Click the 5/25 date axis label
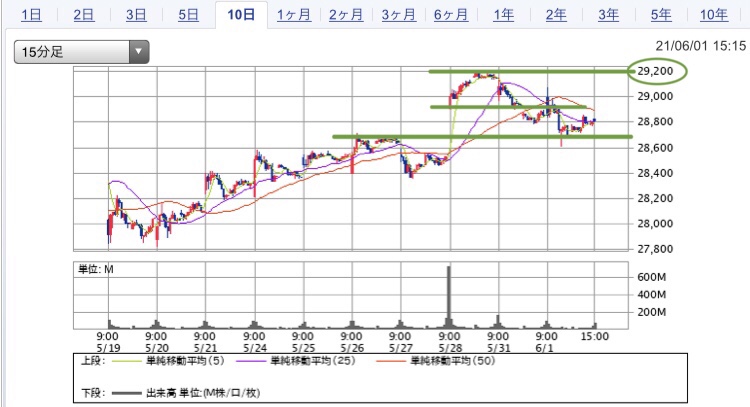 coord(303,348)
